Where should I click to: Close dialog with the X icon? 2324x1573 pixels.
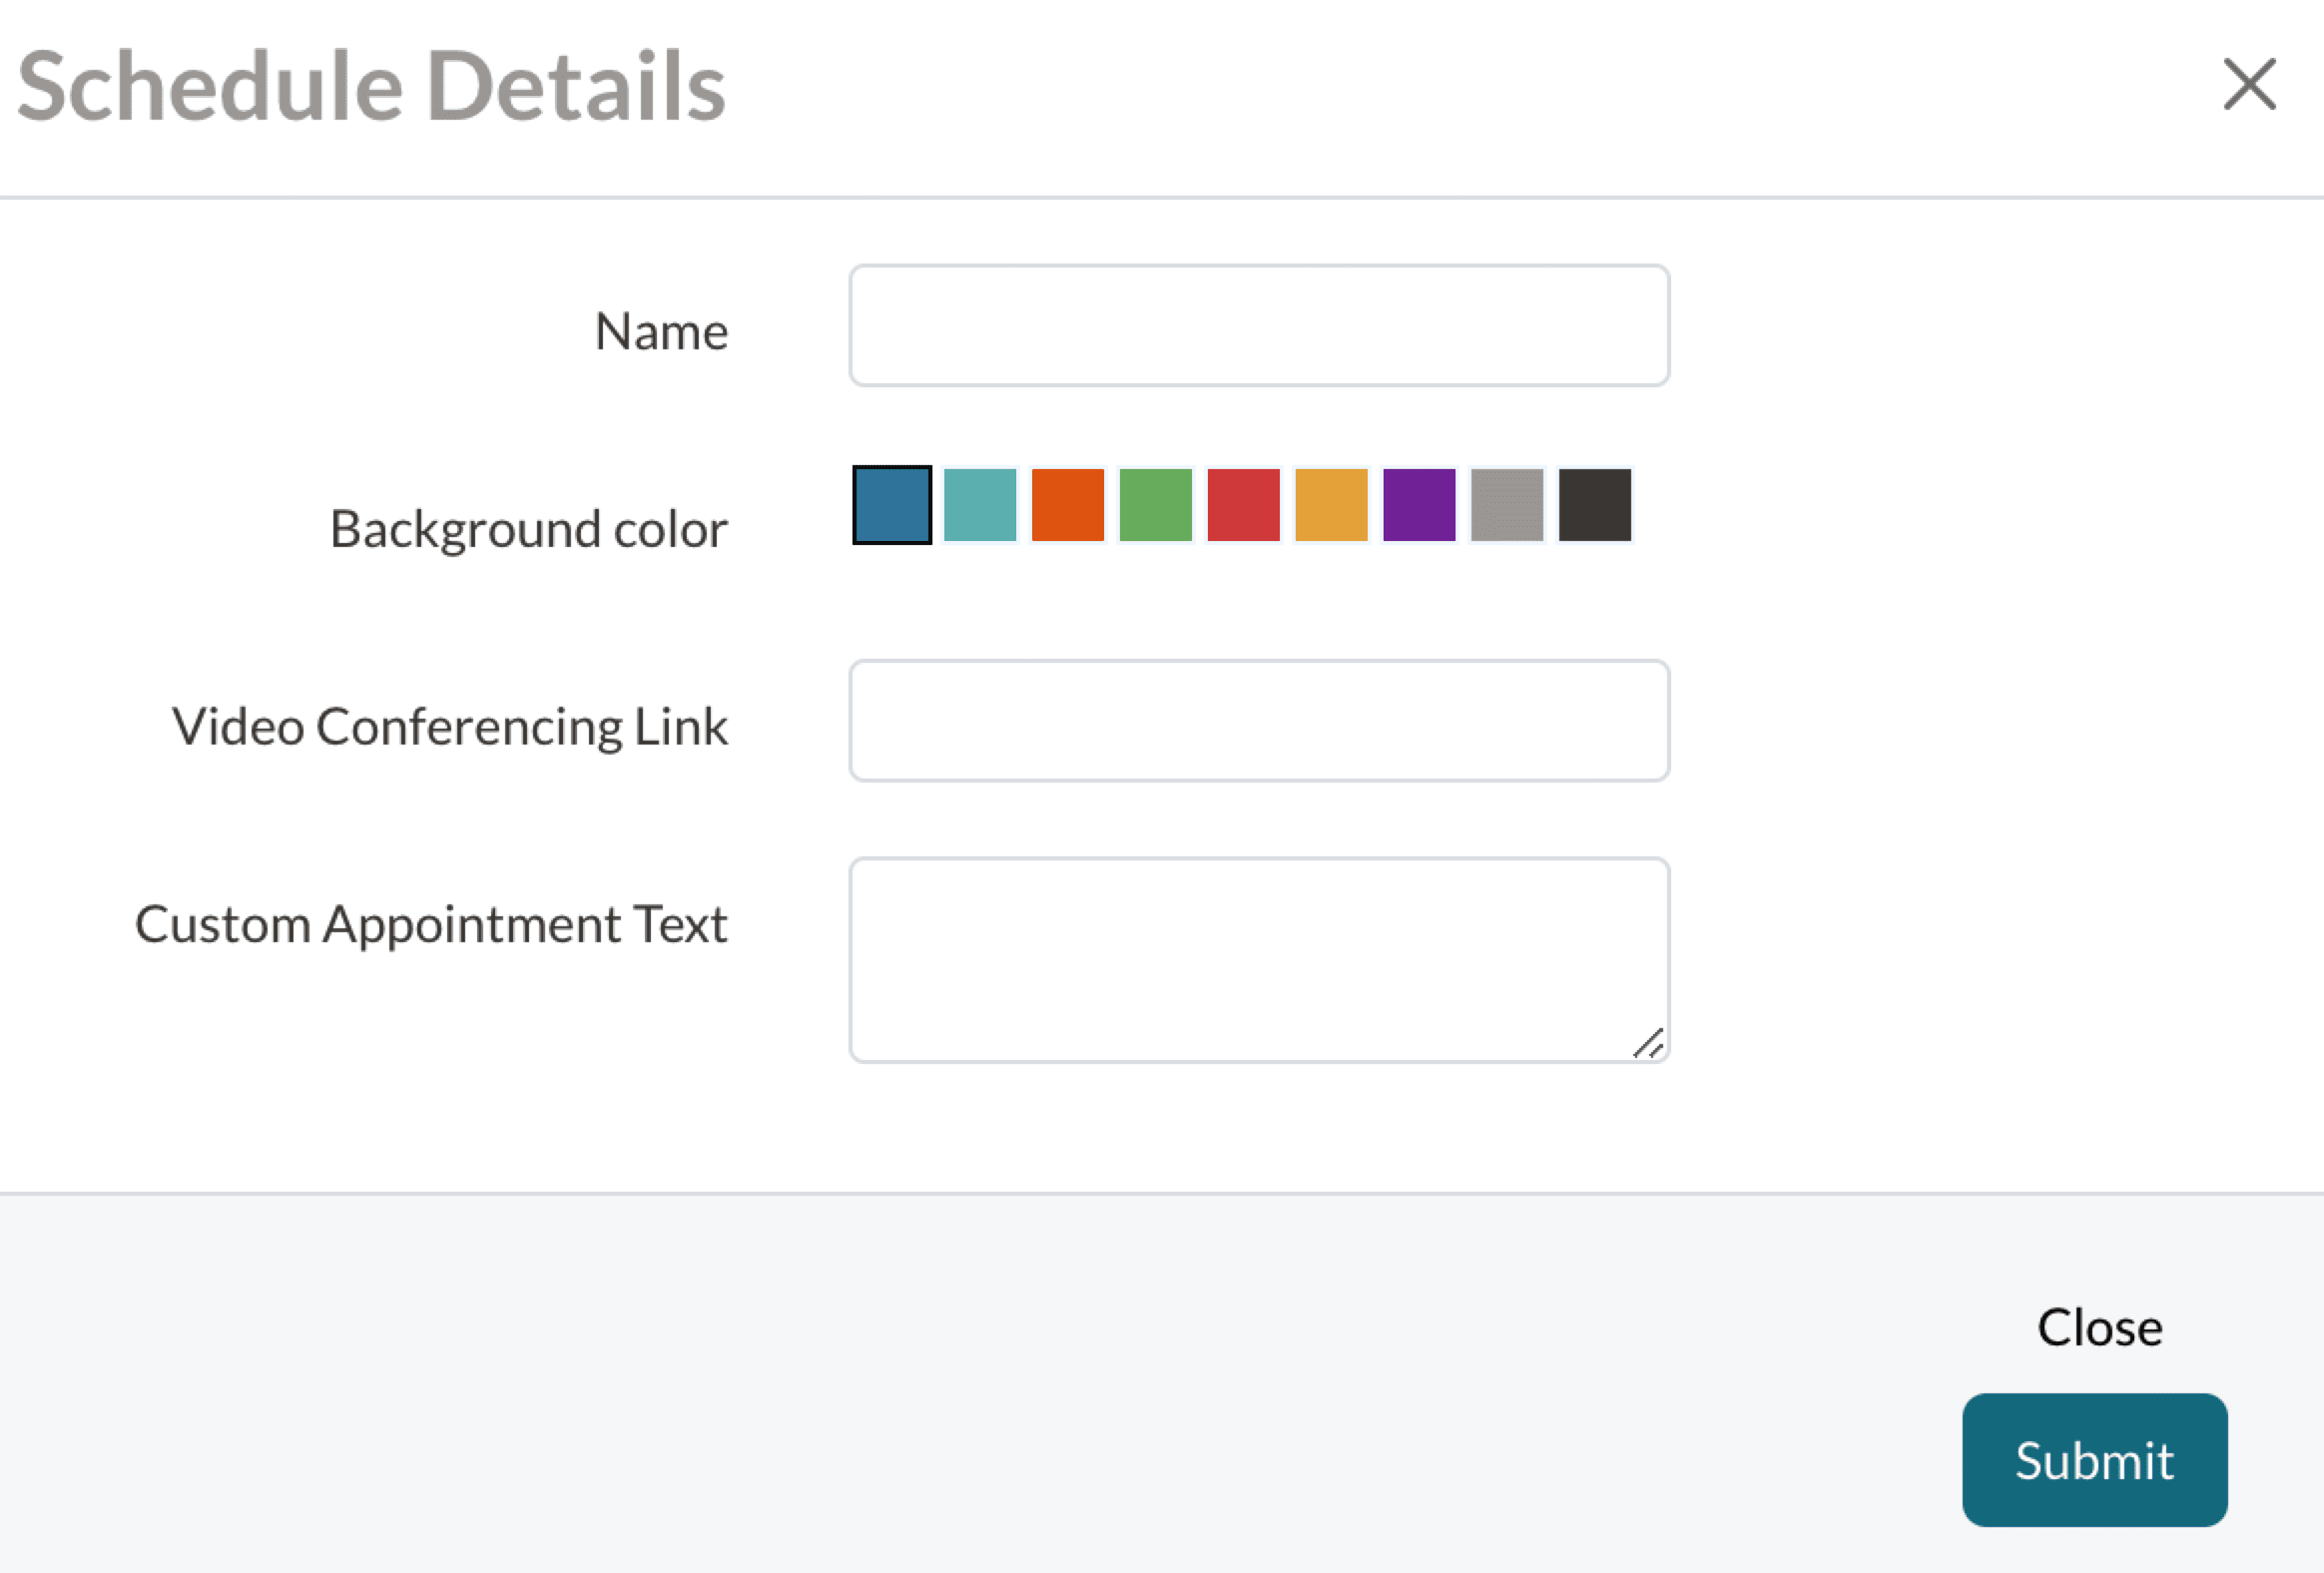[x=2249, y=84]
